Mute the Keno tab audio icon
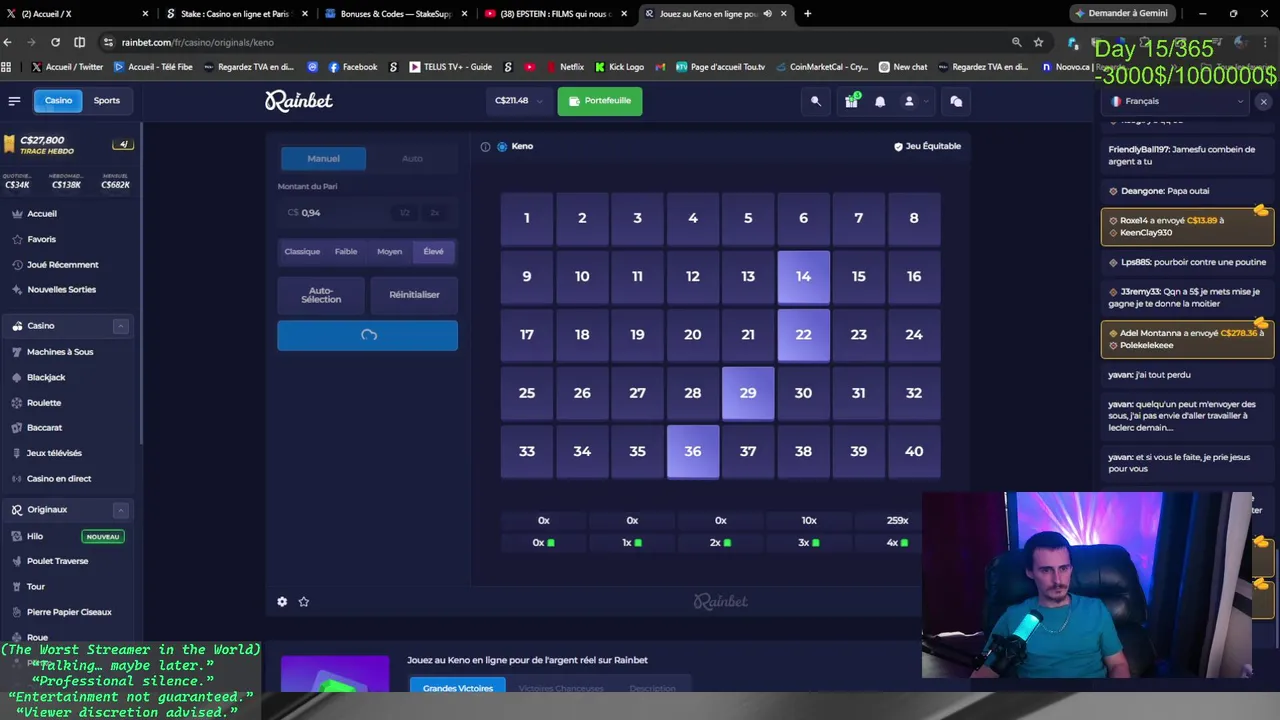This screenshot has height=720, width=1280. (768, 14)
